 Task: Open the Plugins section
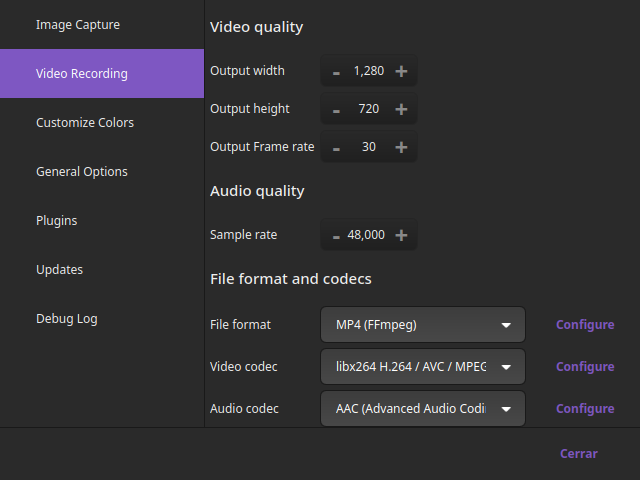coord(56,221)
